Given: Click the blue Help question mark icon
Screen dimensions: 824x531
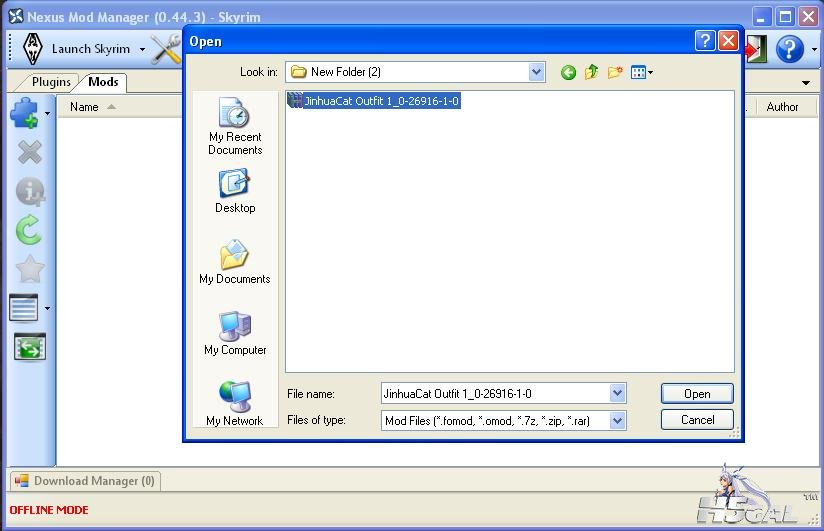Looking at the screenshot, I should [x=789, y=49].
